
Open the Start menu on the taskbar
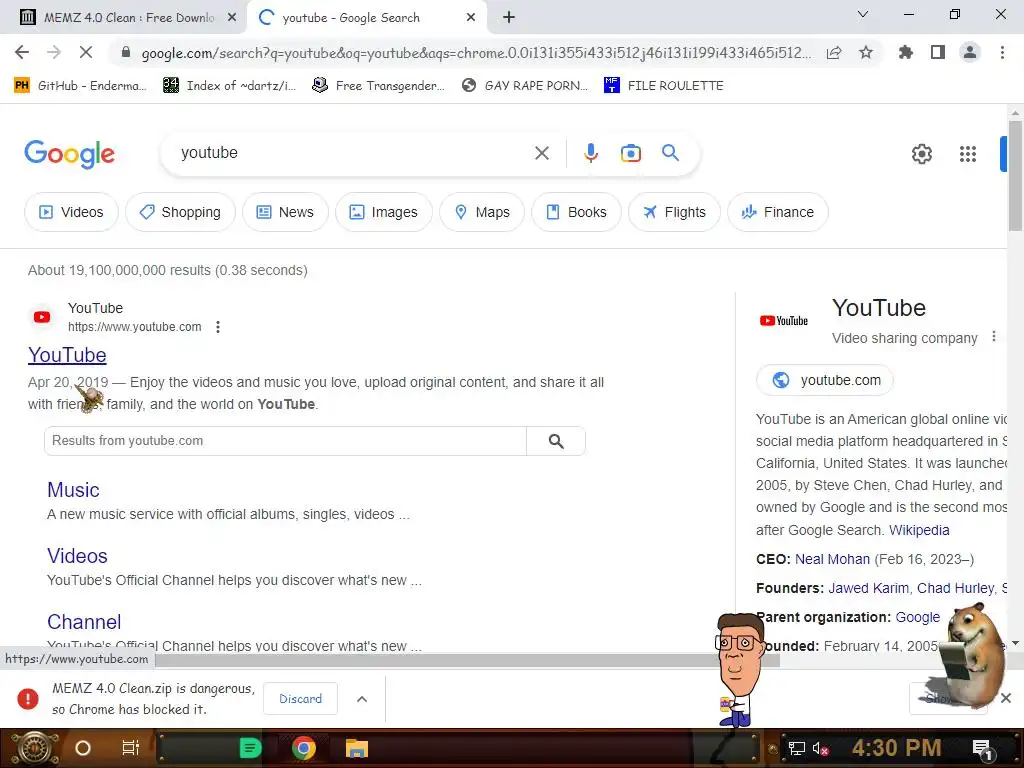coord(33,748)
